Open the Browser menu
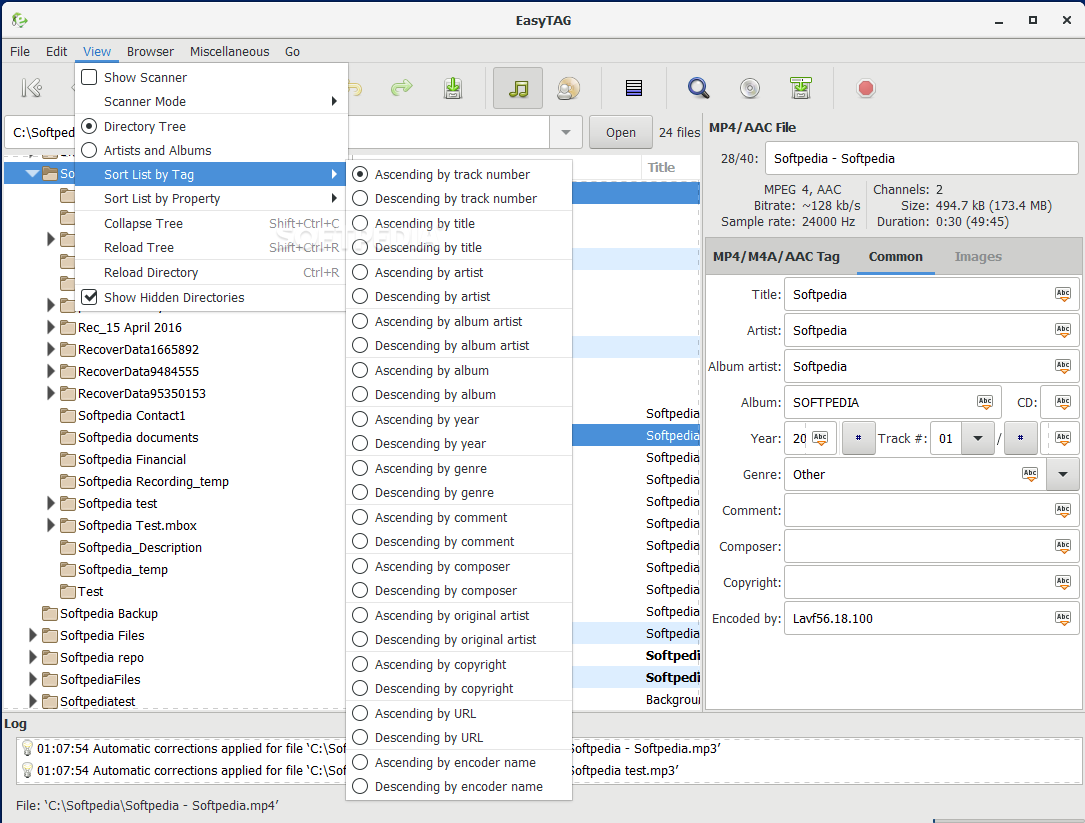 click(x=150, y=51)
